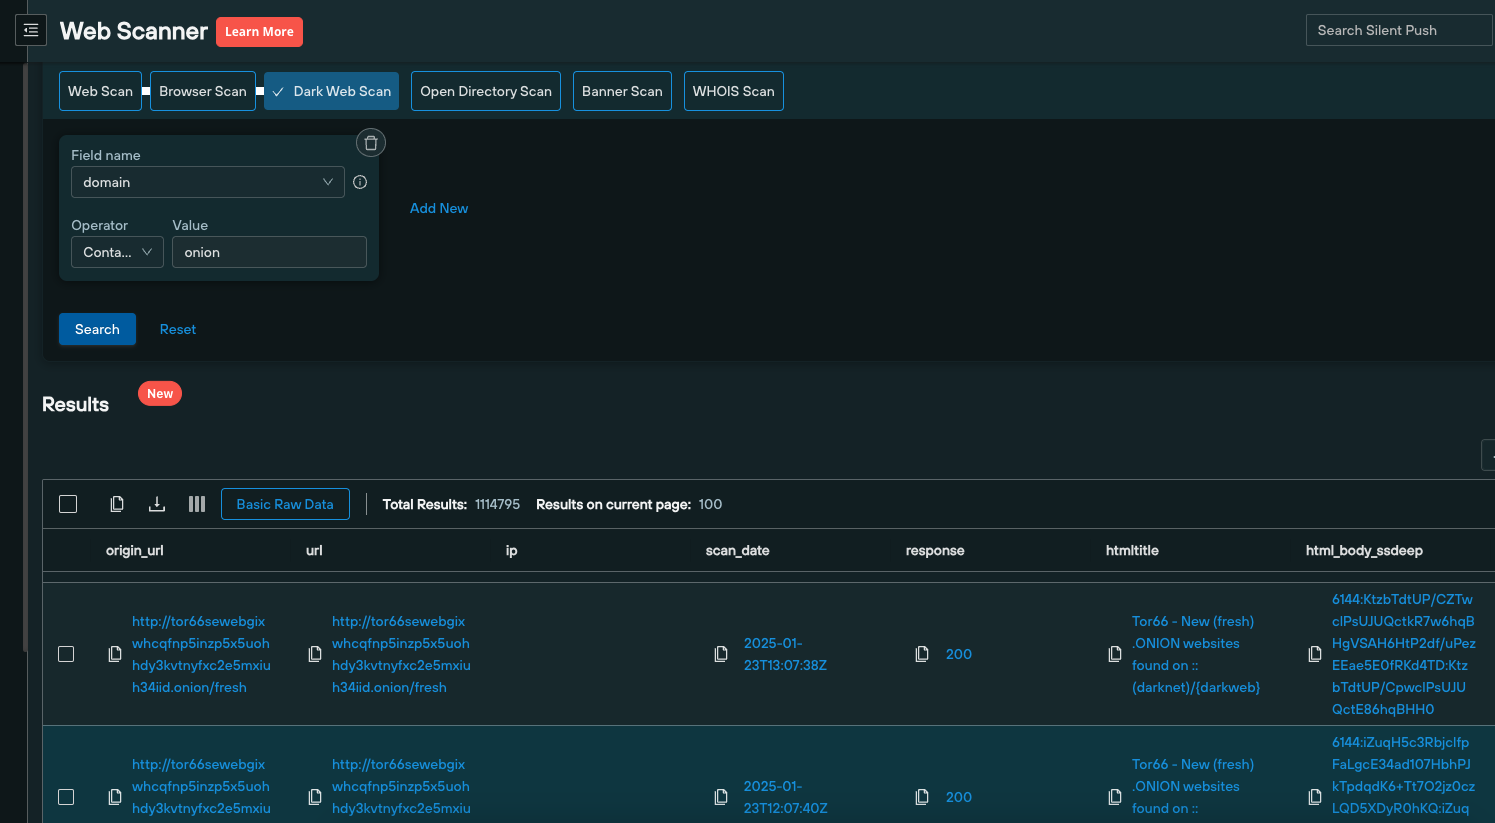Copy htmltitle in the 13:07:38Z row
This screenshot has height=823, width=1495.
(1115, 654)
